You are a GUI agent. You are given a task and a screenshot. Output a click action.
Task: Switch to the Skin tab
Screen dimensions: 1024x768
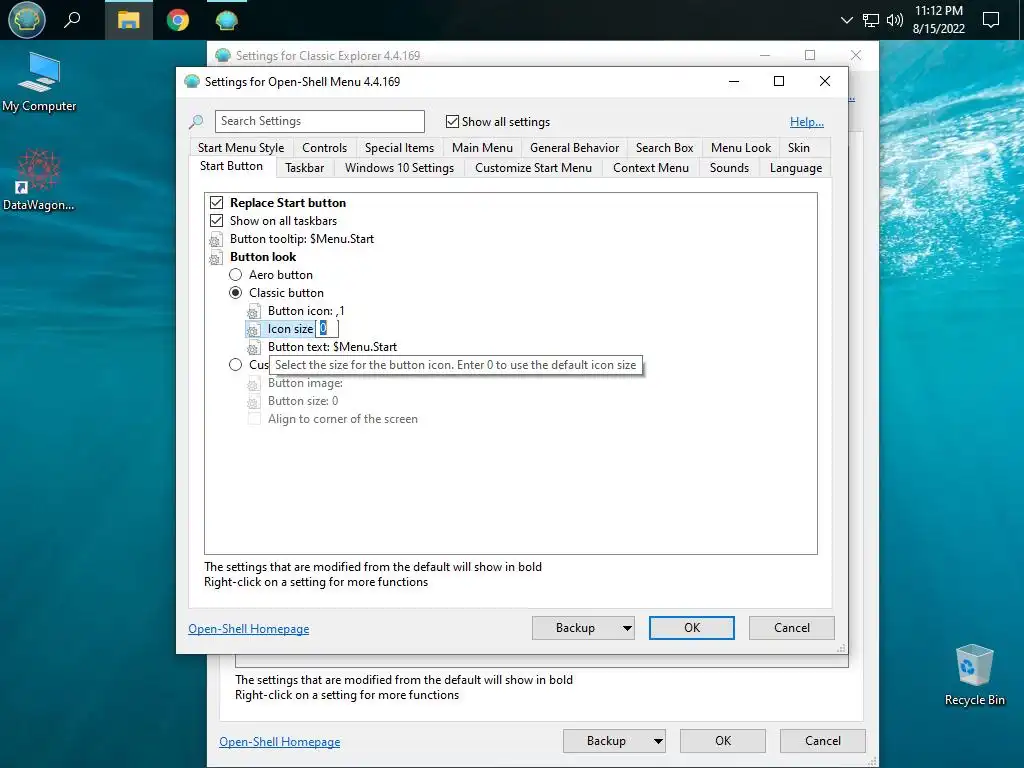[799, 148]
